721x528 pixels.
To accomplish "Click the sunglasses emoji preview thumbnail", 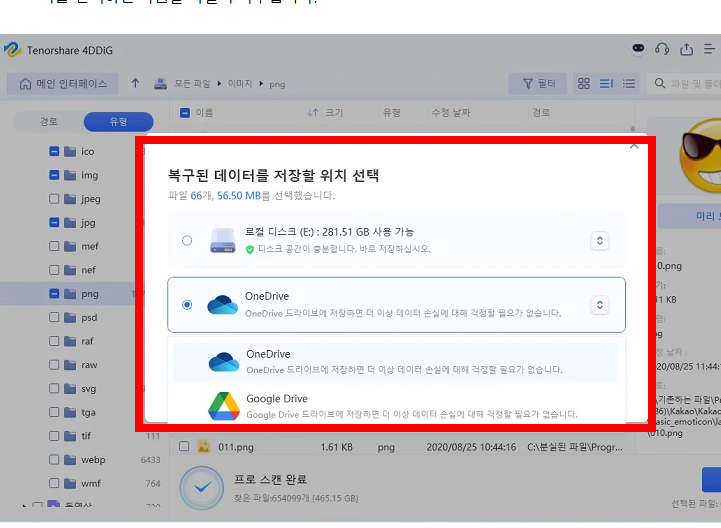I will pyautogui.click(x=700, y=155).
